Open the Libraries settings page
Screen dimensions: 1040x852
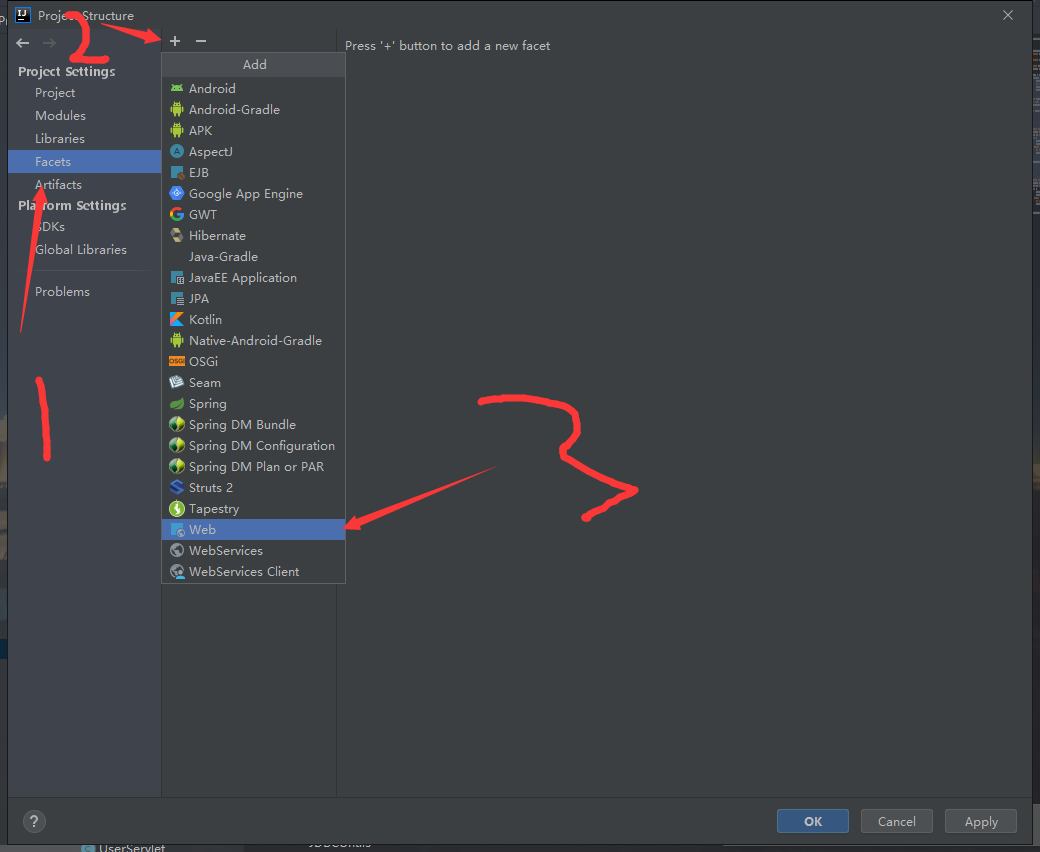point(84,139)
